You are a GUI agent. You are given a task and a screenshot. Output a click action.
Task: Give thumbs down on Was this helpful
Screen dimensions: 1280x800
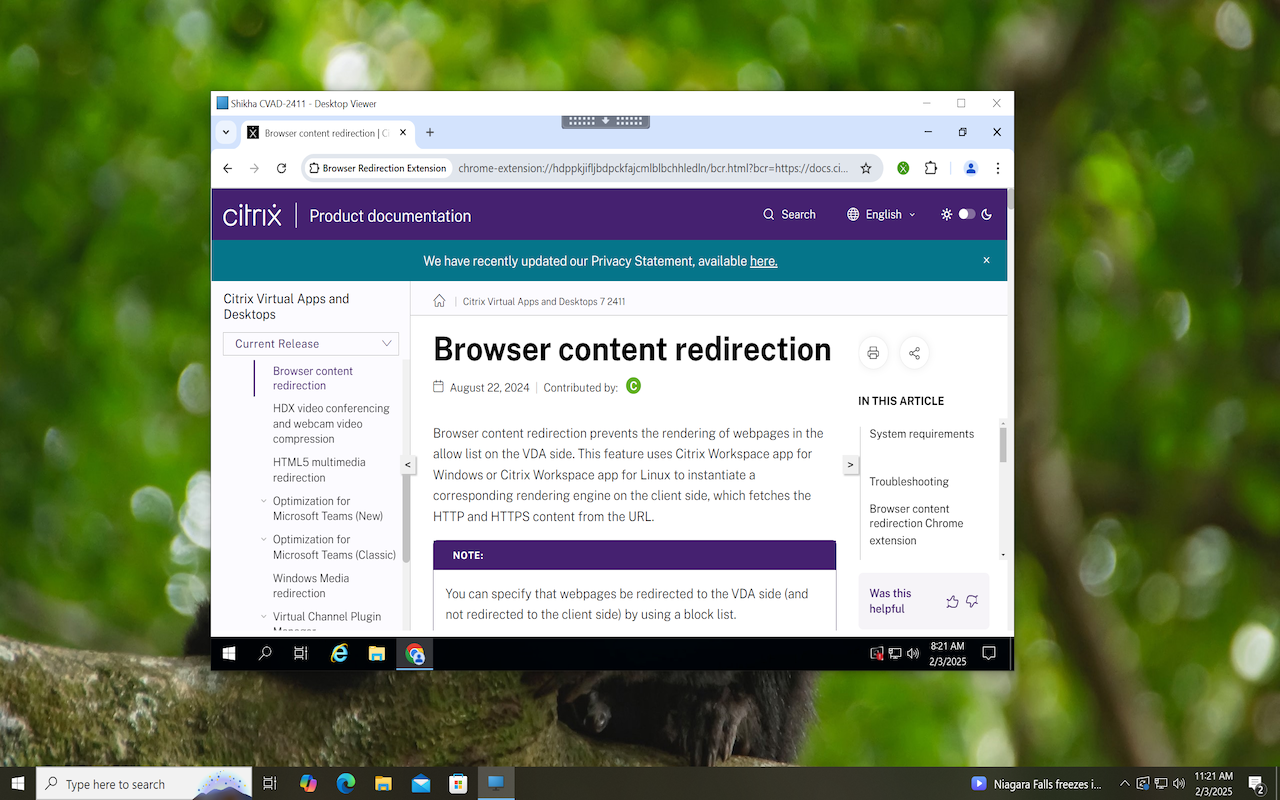tap(971, 601)
